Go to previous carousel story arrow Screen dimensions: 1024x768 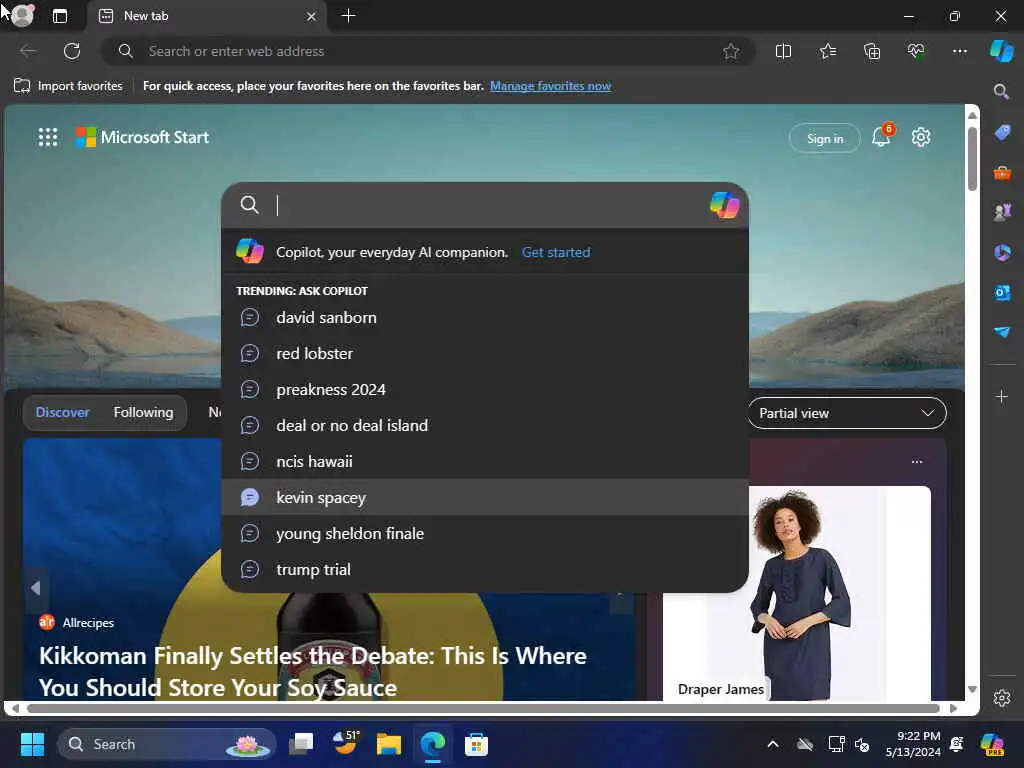pos(36,588)
